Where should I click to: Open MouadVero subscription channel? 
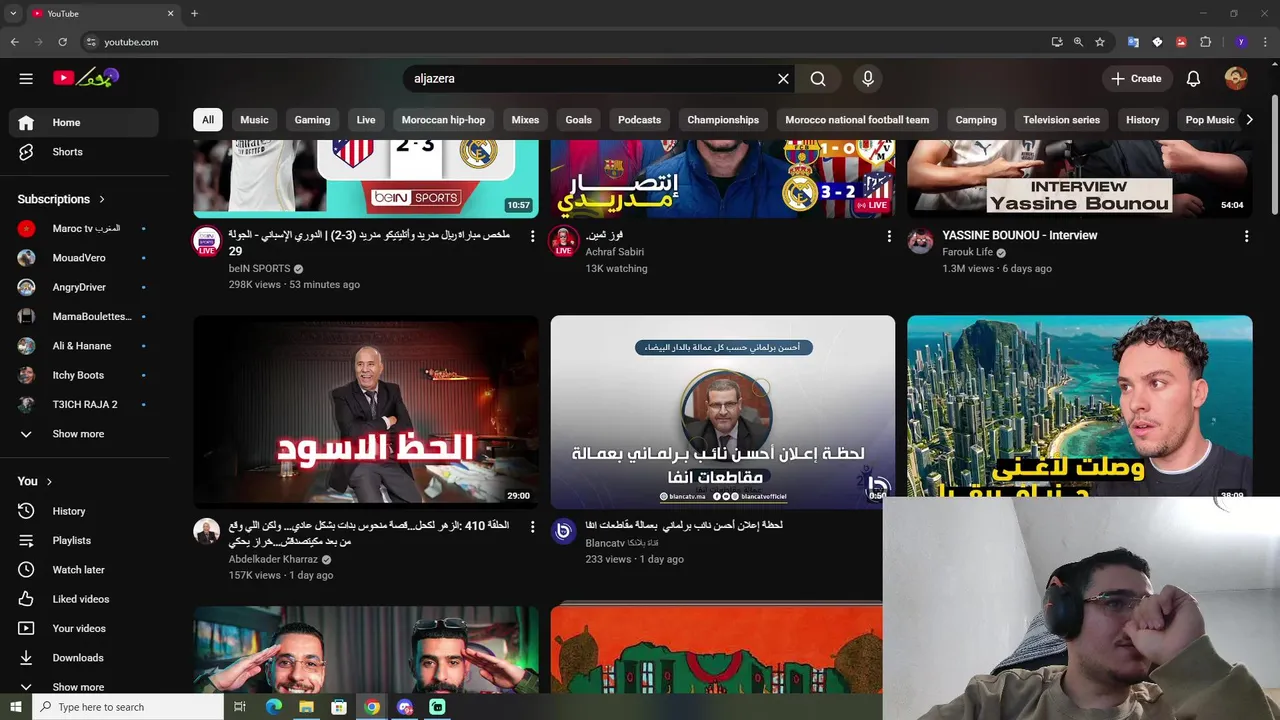point(84,258)
